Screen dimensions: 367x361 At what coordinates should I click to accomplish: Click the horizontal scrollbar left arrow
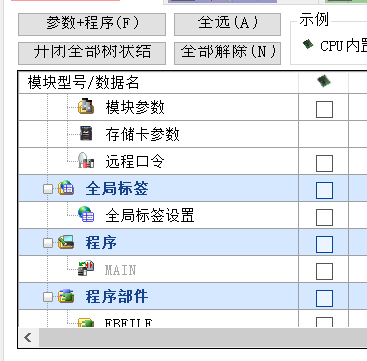click(29, 337)
